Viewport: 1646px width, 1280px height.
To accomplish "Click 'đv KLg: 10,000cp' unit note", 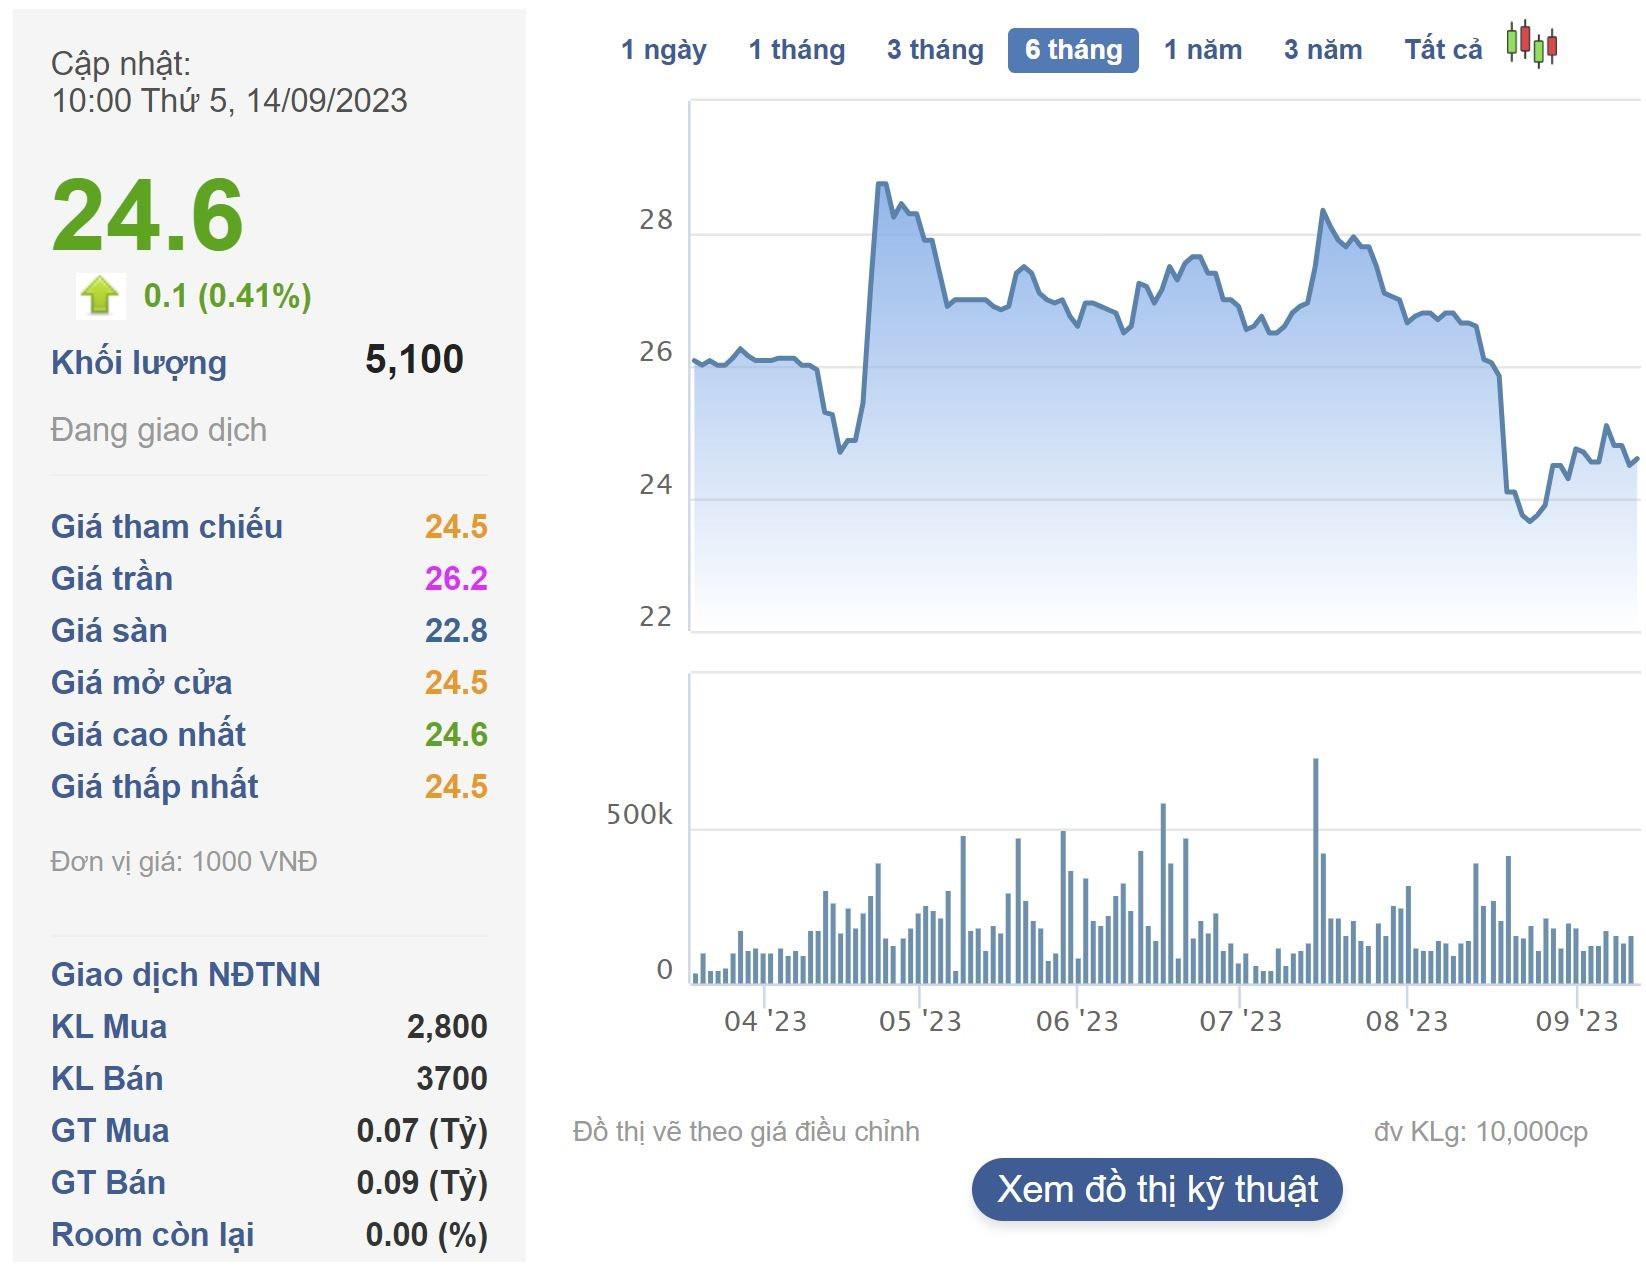I will (x=1481, y=1131).
